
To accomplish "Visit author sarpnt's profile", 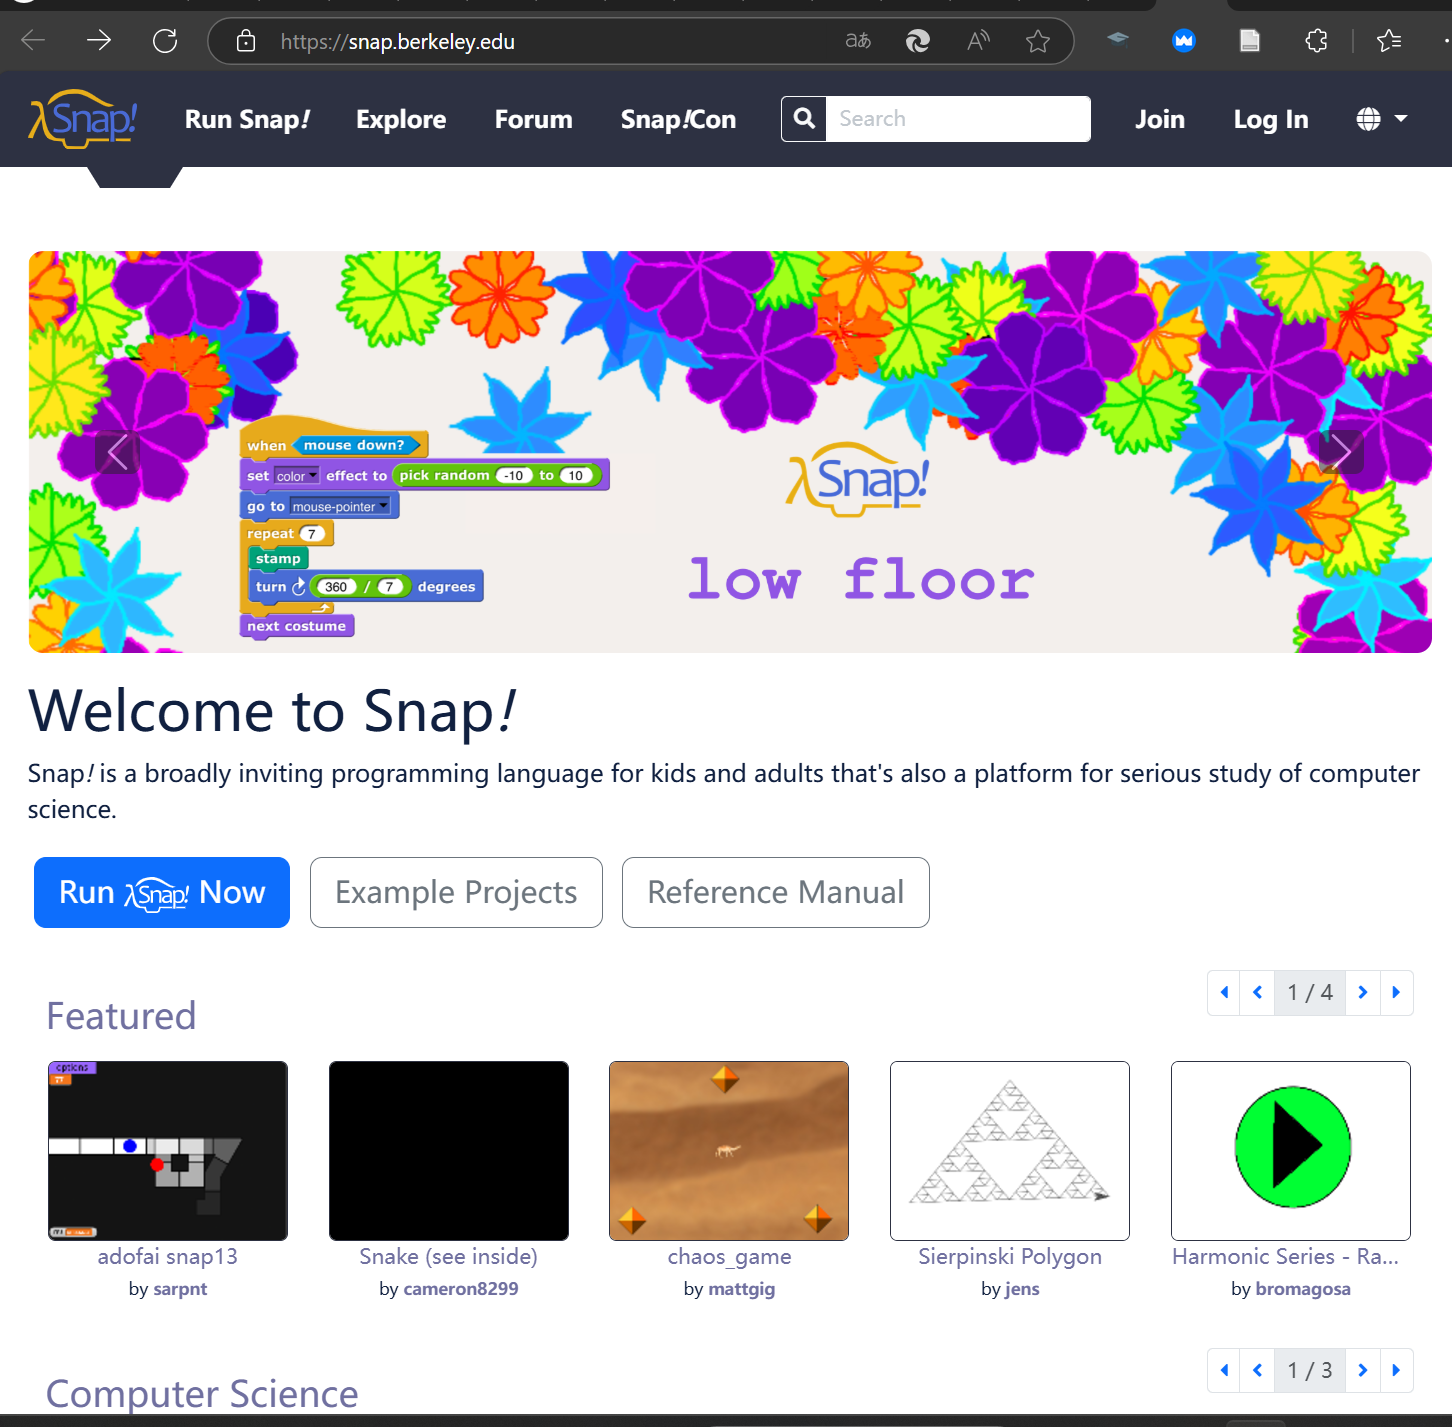I will point(181,1289).
